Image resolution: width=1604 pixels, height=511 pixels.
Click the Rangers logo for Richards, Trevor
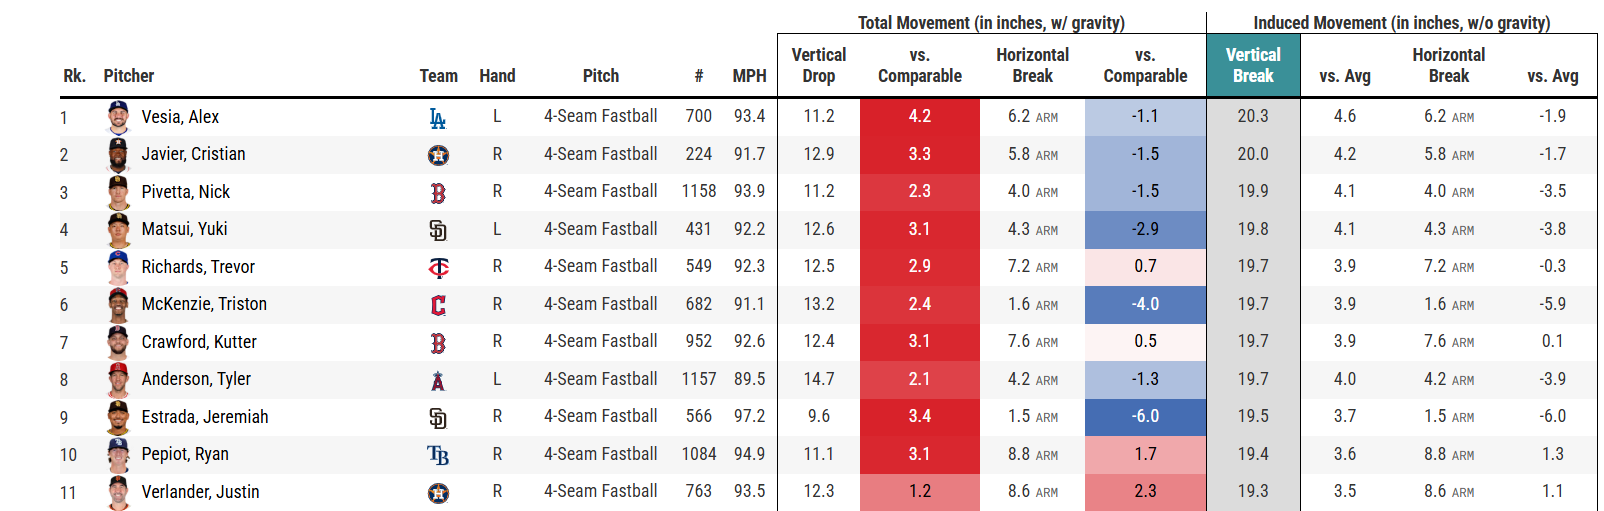438,267
